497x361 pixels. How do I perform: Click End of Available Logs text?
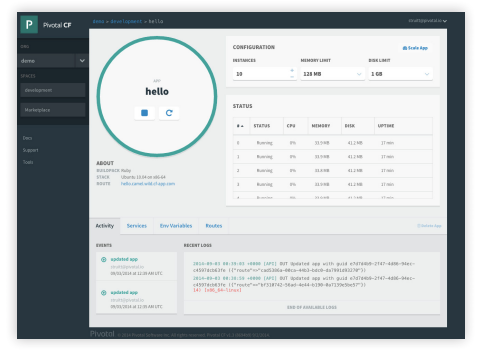coord(312,307)
